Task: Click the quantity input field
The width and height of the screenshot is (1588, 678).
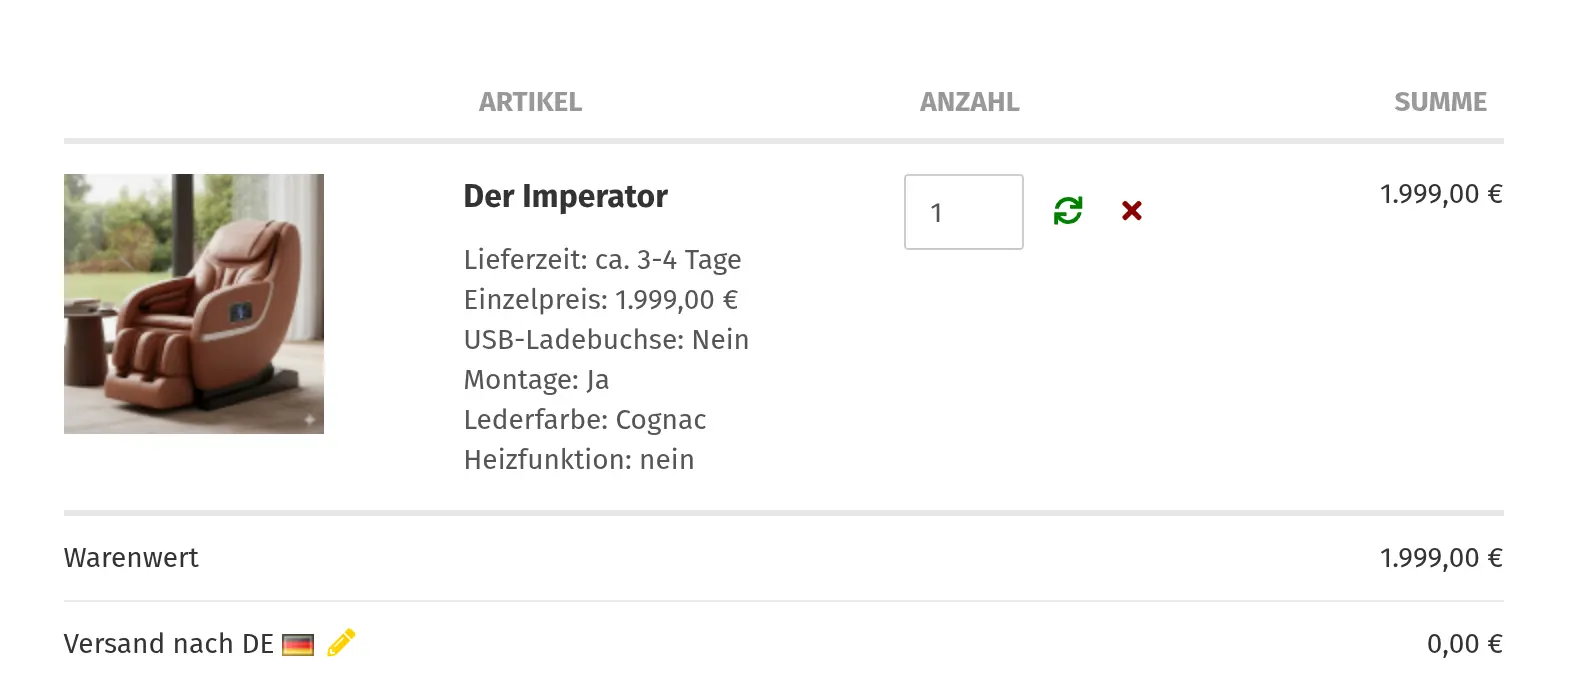Action: (963, 212)
